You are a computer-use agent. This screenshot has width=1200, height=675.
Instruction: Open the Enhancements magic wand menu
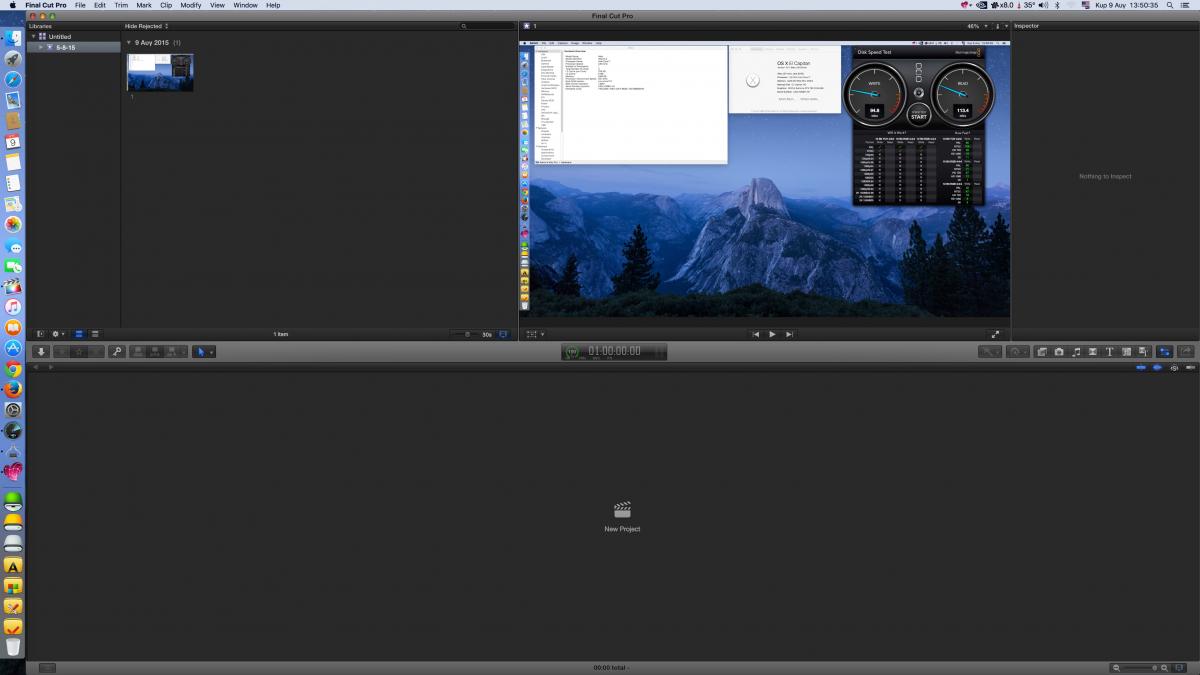point(989,352)
